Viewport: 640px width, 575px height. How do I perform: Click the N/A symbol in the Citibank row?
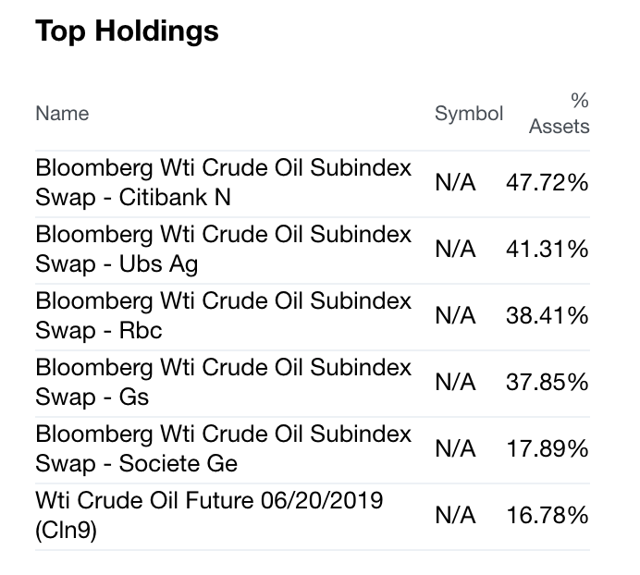[x=456, y=184]
